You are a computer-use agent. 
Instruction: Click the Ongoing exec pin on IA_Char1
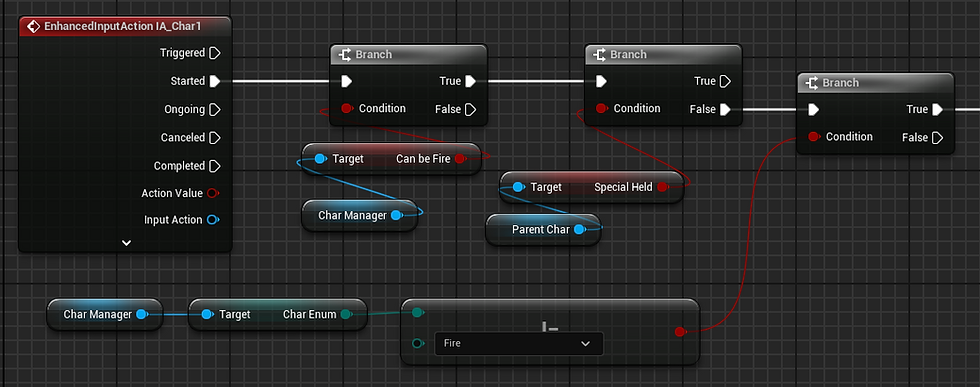pos(214,109)
